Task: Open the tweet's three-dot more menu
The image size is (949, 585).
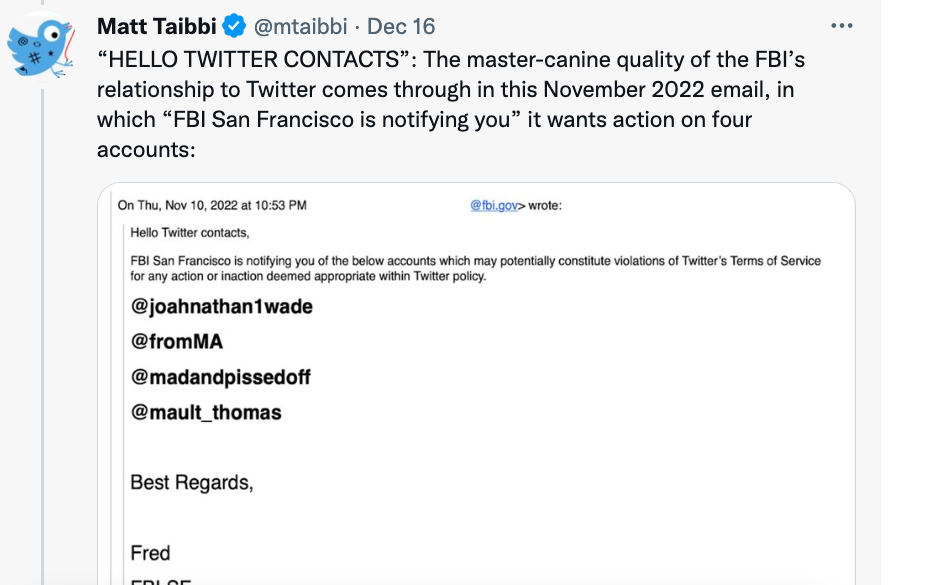Action: (841, 26)
